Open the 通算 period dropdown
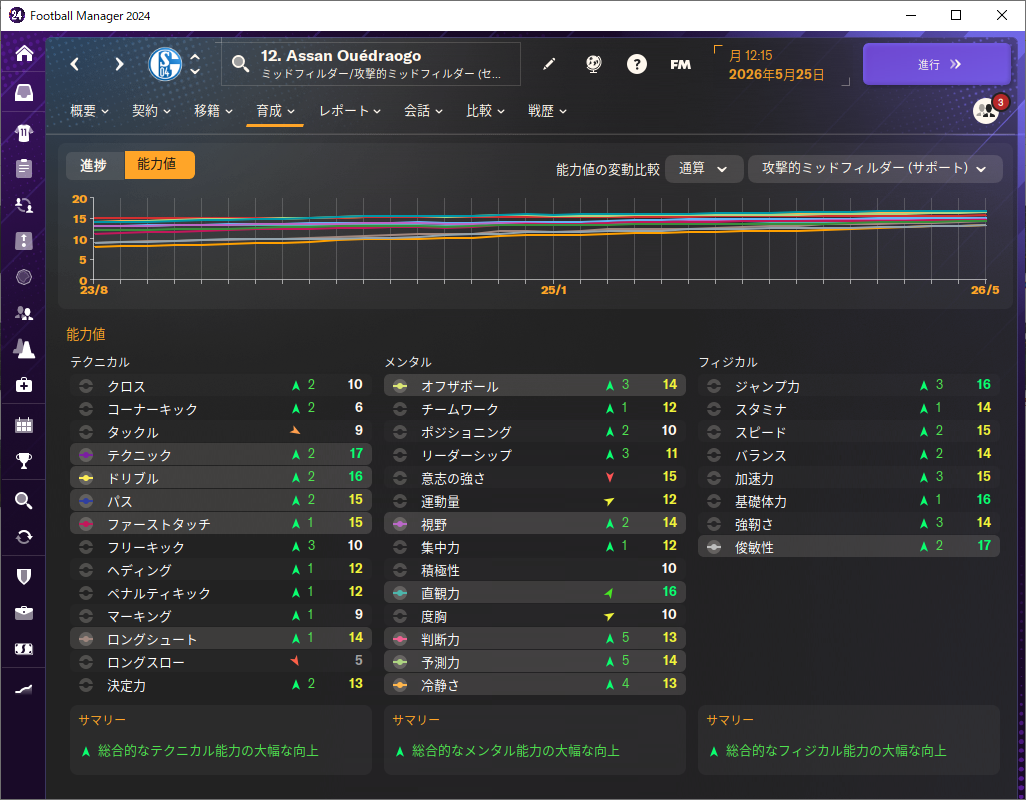Image resolution: width=1026 pixels, height=800 pixels. click(x=703, y=169)
